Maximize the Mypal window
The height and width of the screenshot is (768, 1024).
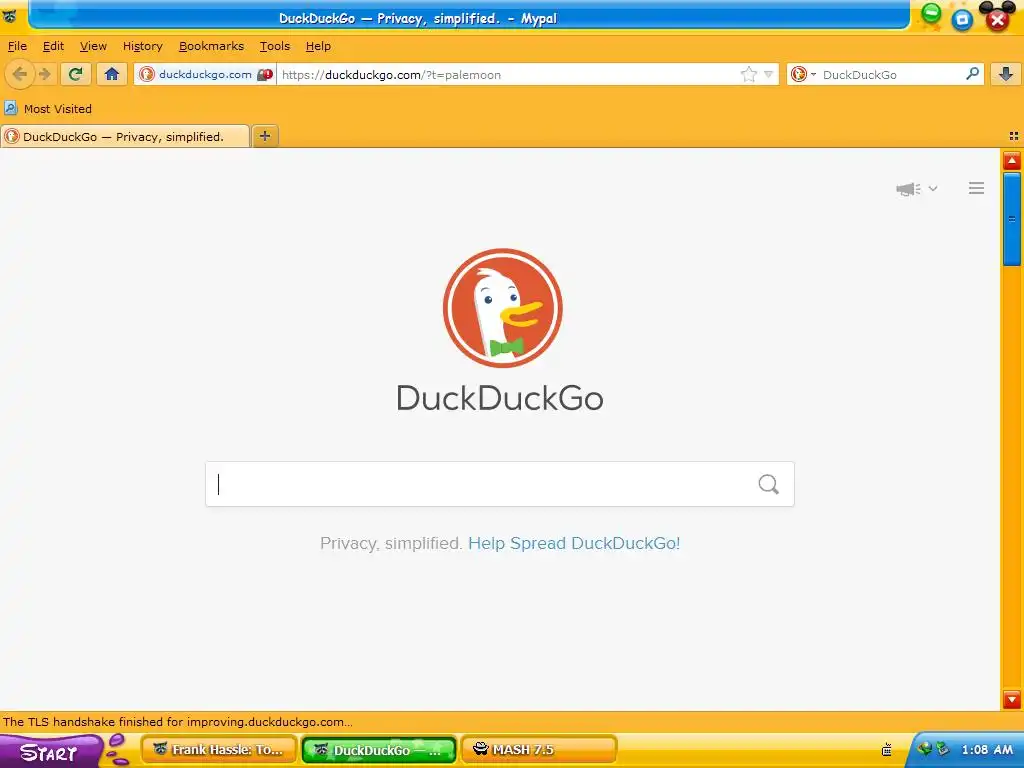961,19
